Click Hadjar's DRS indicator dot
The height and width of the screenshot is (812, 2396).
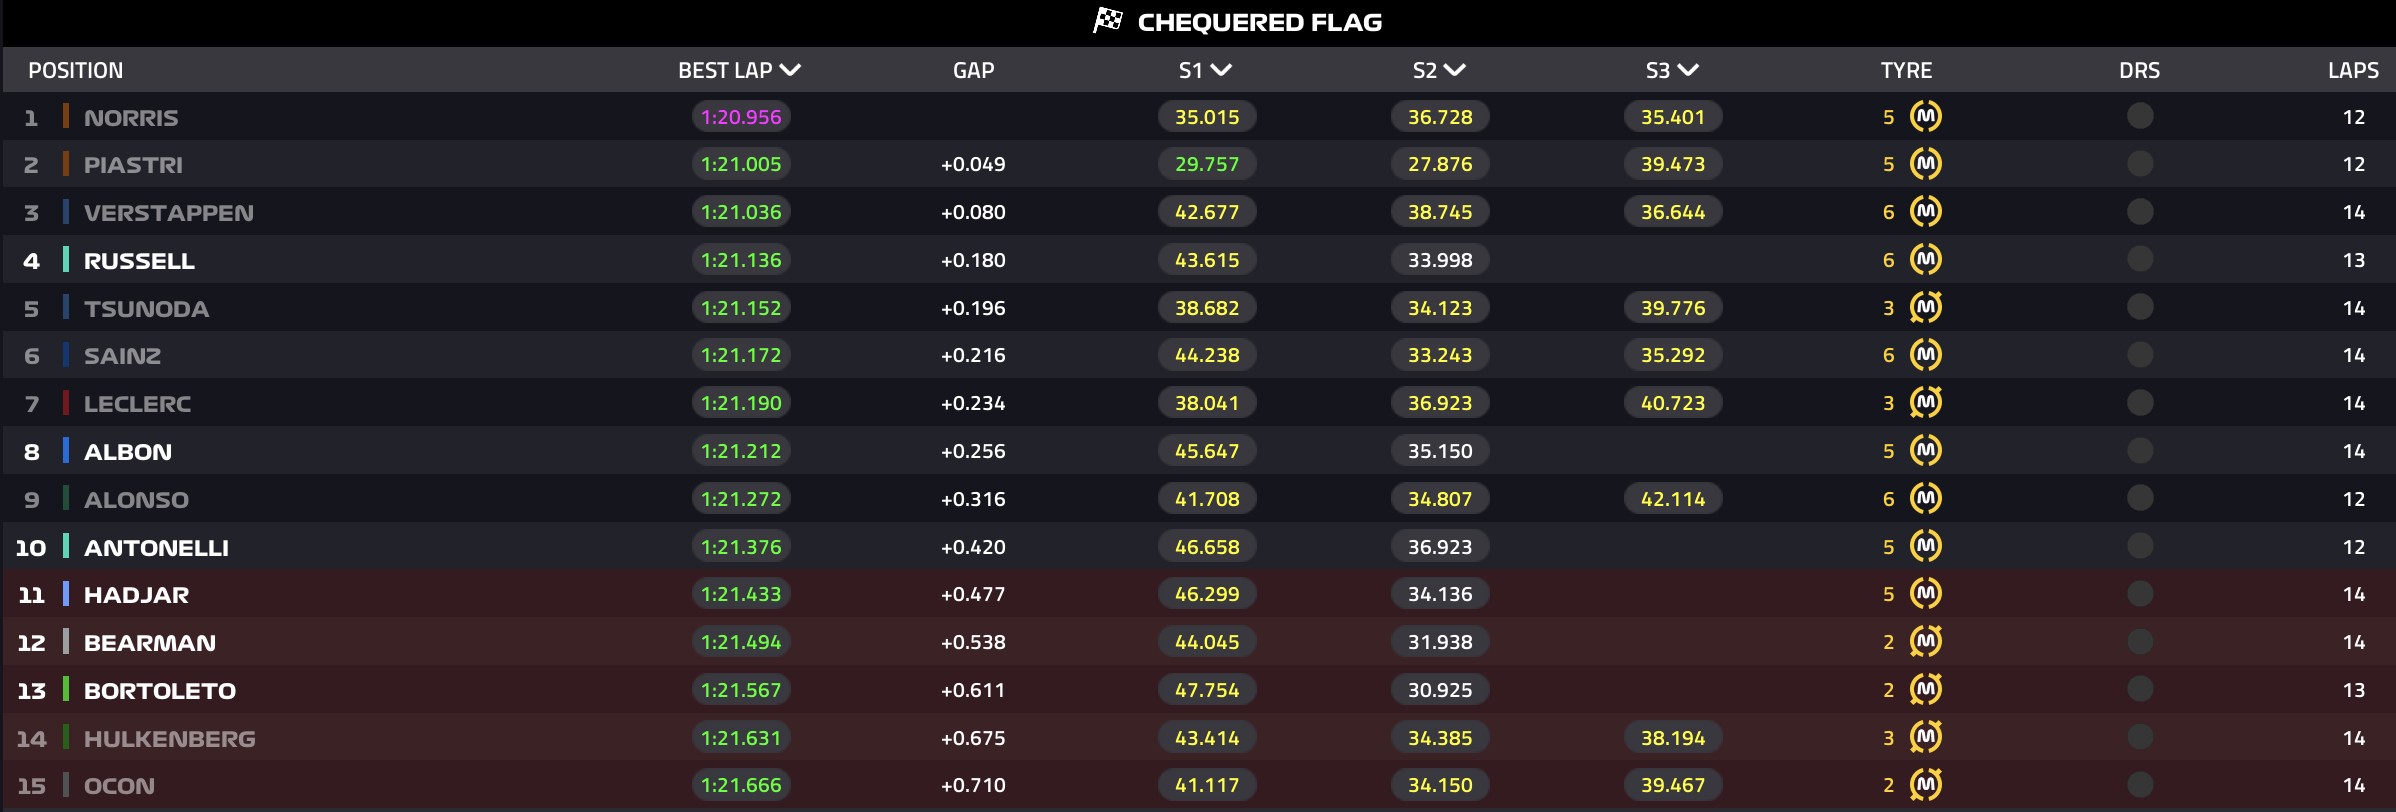2140,594
